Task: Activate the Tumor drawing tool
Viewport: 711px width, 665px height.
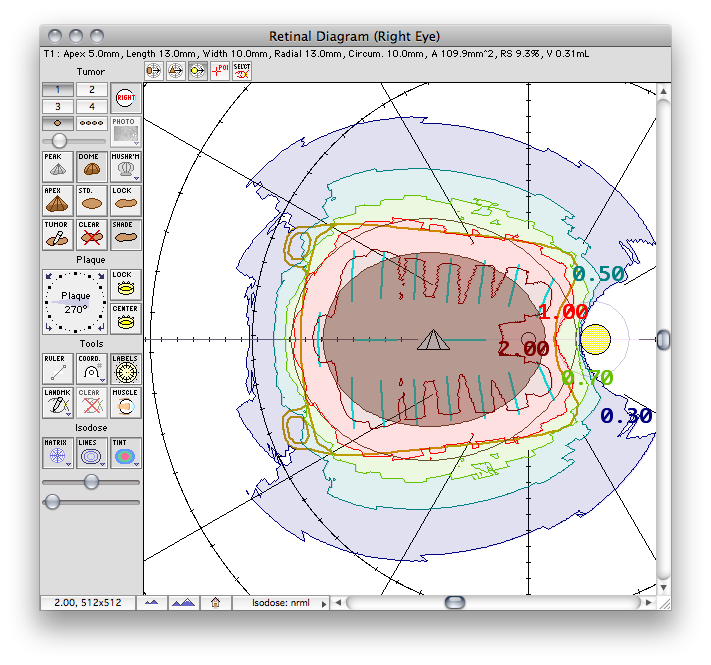Action: [x=58, y=234]
